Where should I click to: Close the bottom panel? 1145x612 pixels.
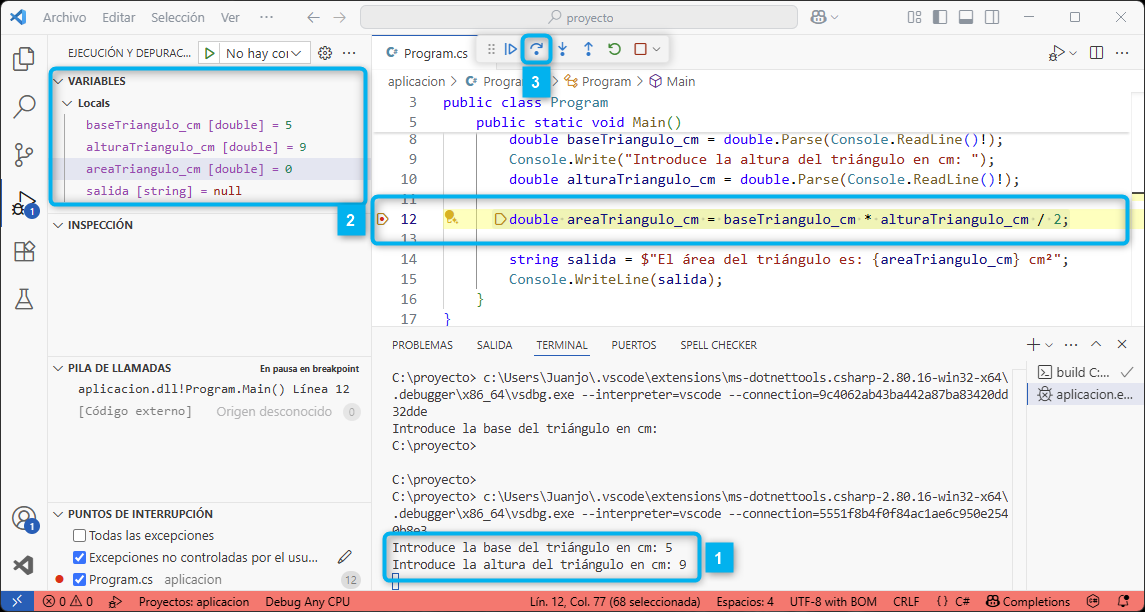pos(1122,345)
